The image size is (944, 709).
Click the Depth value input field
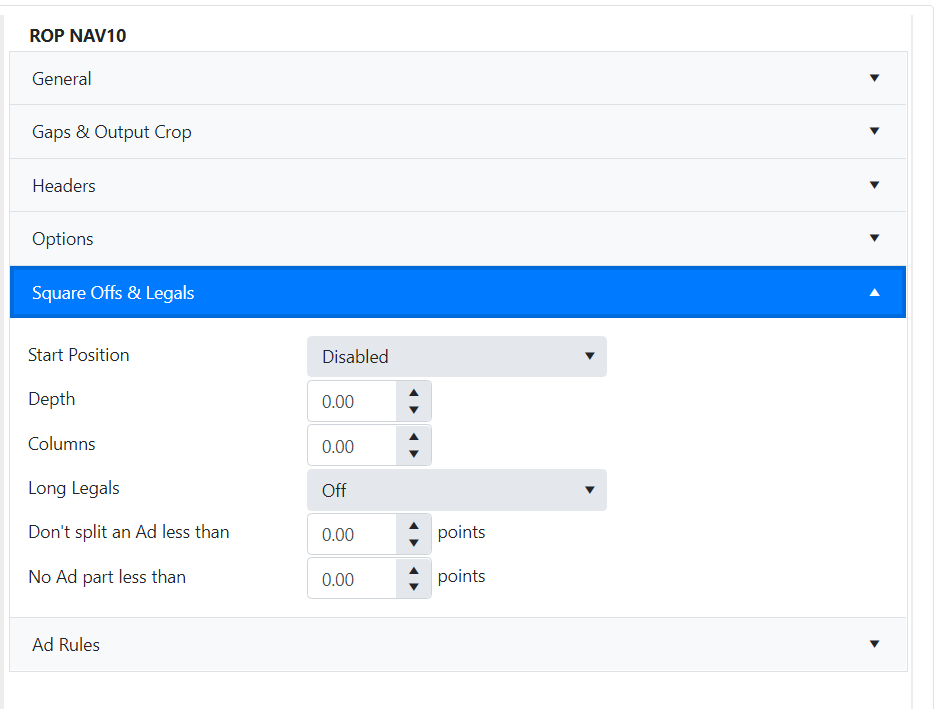click(x=352, y=402)
